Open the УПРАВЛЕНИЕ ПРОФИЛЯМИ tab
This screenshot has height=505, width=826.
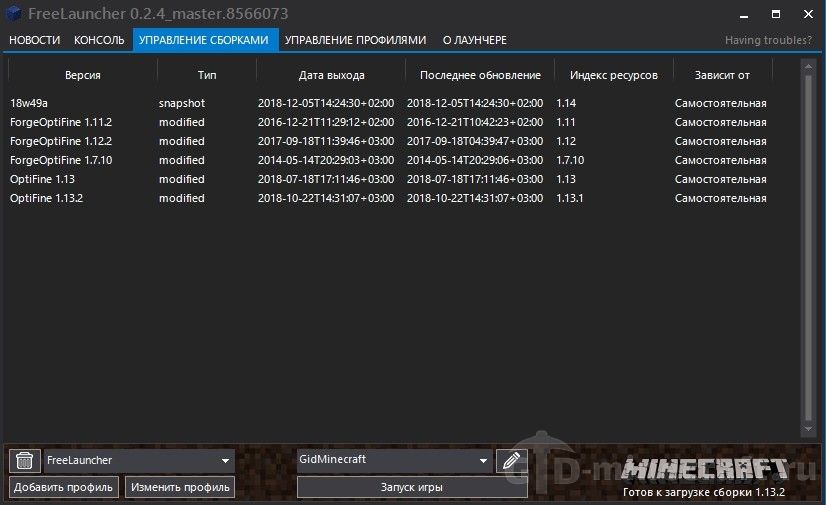(x=356, y=40)
